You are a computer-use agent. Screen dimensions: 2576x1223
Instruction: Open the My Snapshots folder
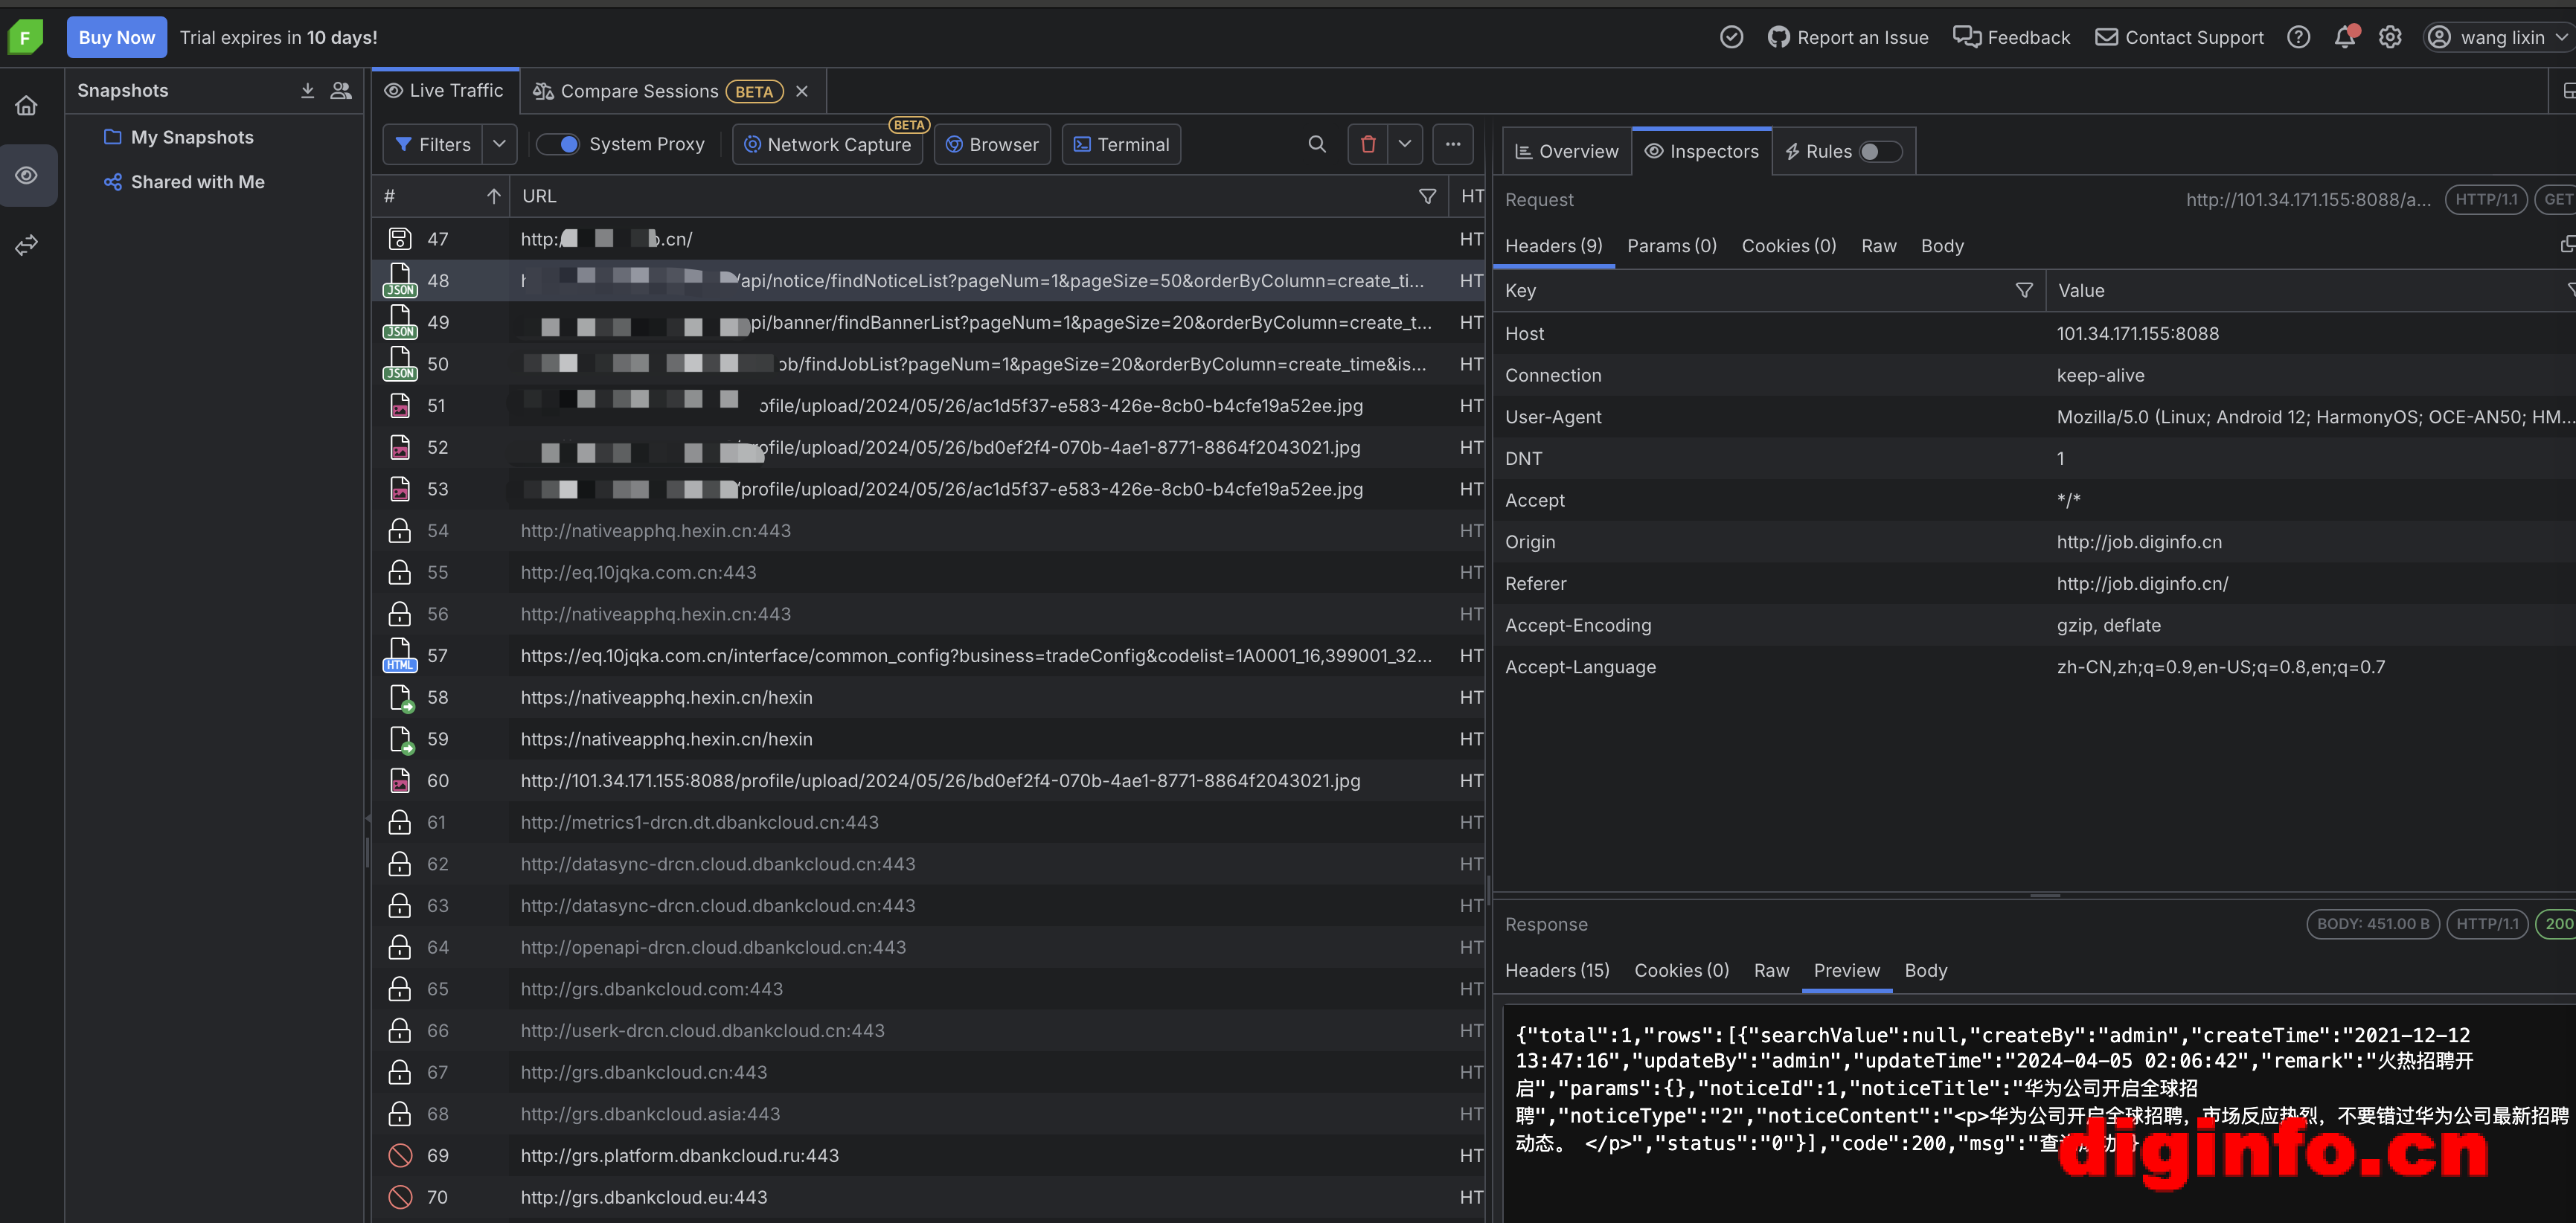click(179, 138)
